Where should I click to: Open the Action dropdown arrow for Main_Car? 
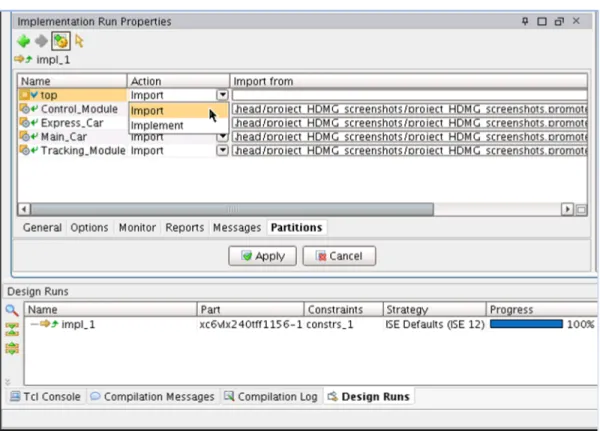pyautogui.click(x=222, y=137)
